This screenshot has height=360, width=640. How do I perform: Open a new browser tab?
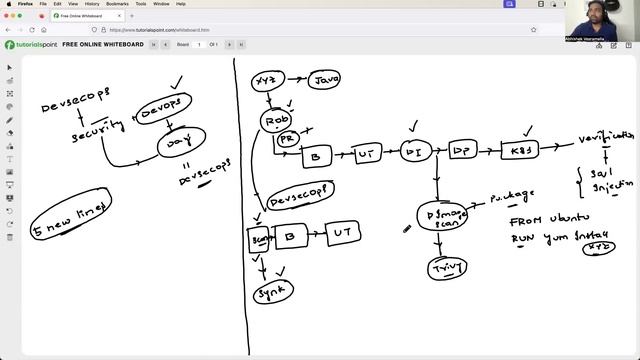click(x=132, y=16)
